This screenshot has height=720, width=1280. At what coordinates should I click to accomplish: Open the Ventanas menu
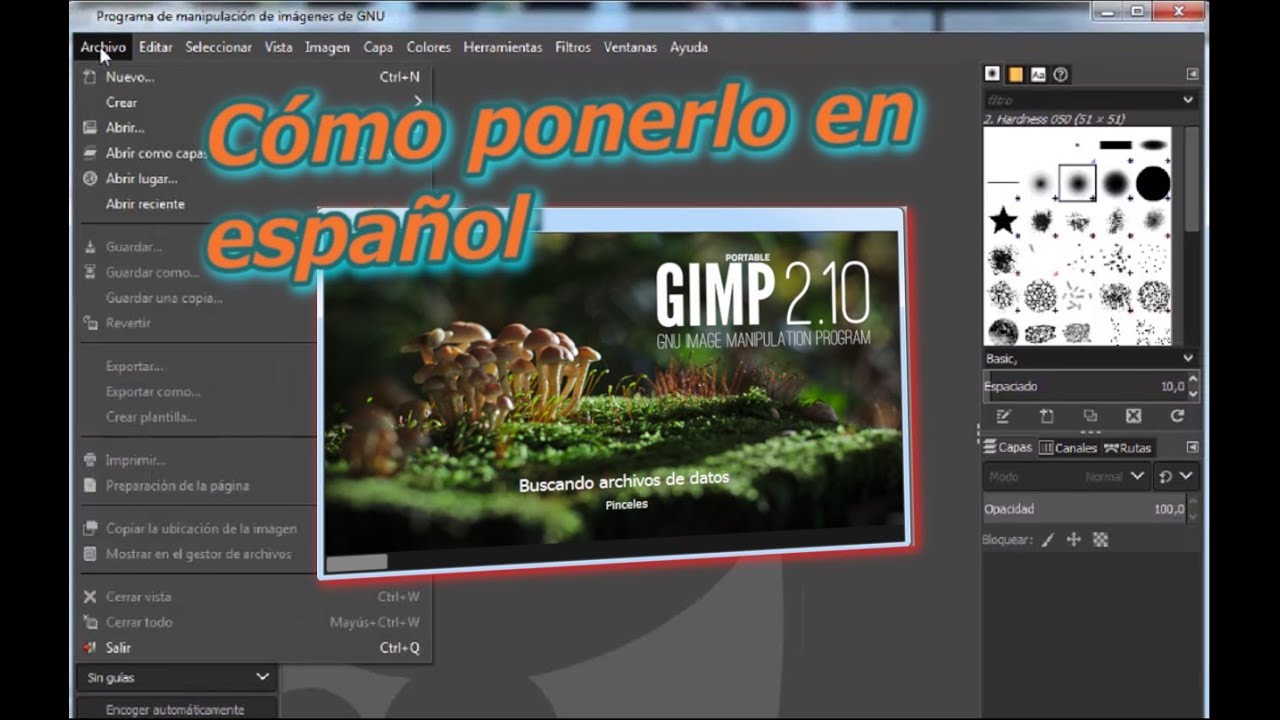pos(630,47)
